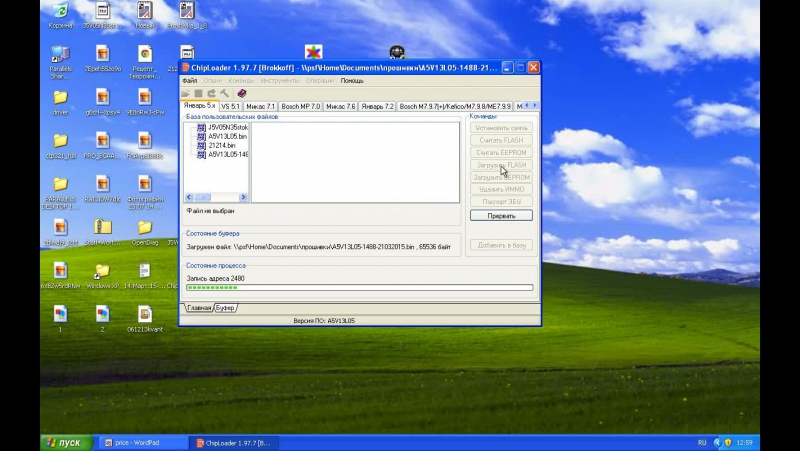Viewport: 800px width, 451px height.
Task: Click the green write progress bar
Action: tap(360, 288)
